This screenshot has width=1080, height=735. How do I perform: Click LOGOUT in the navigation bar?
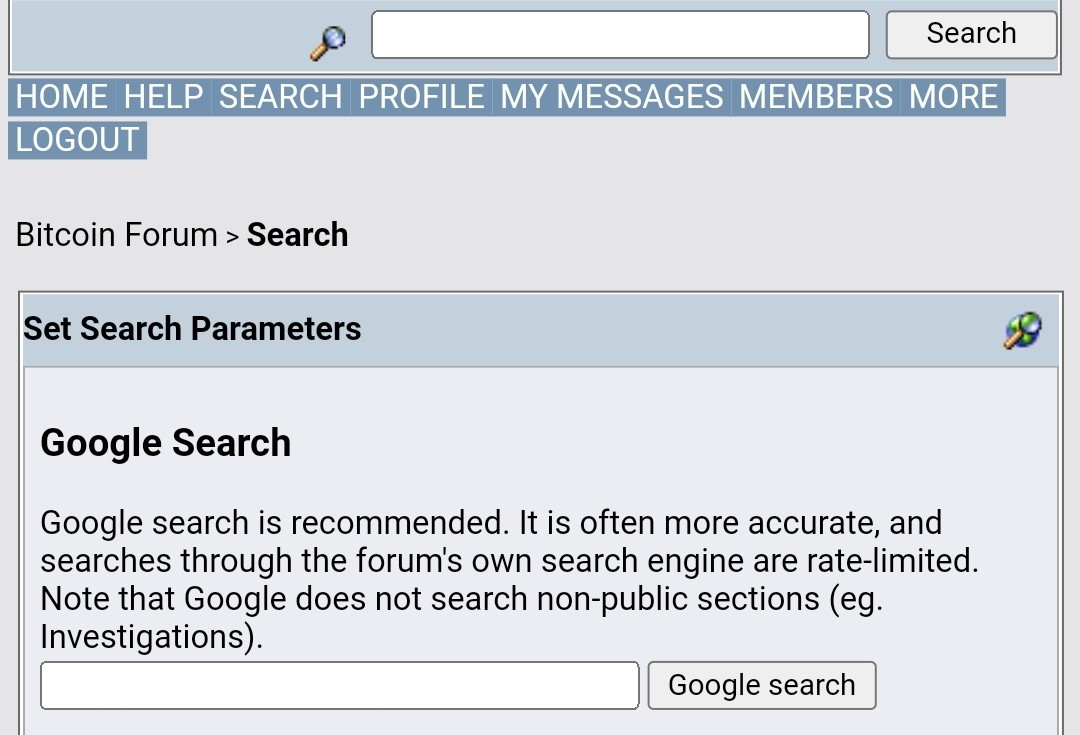tap(77, 141)
